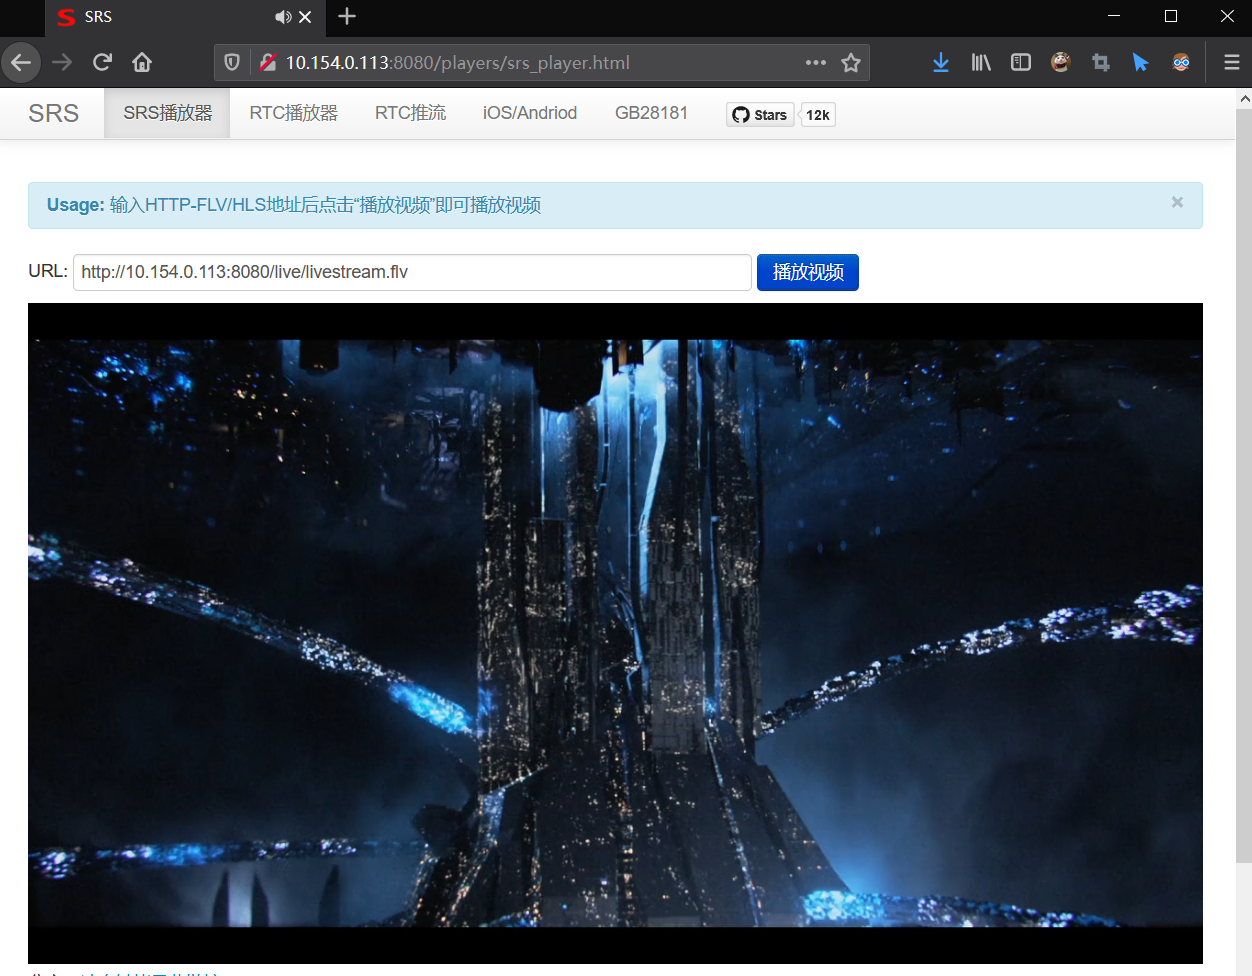
Task: Open the downloads panel
Action: click(x=941, y=62)
